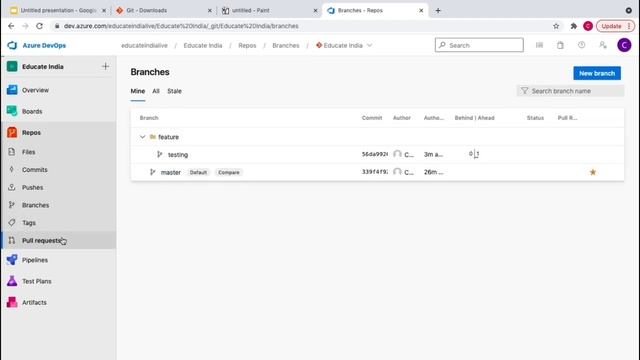The height and width of the screenshot is (360, 640).
Task: Open the help icon in header
Action: click(x=581, y=45)
